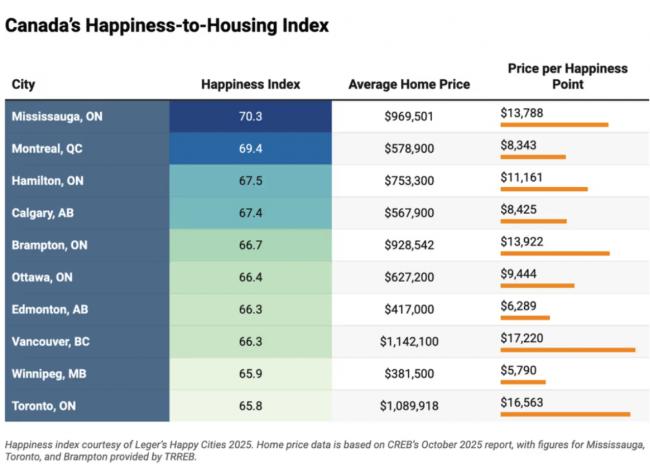Click the Toronto, ON city cell

pyautogui.click(x=46, y=406)
